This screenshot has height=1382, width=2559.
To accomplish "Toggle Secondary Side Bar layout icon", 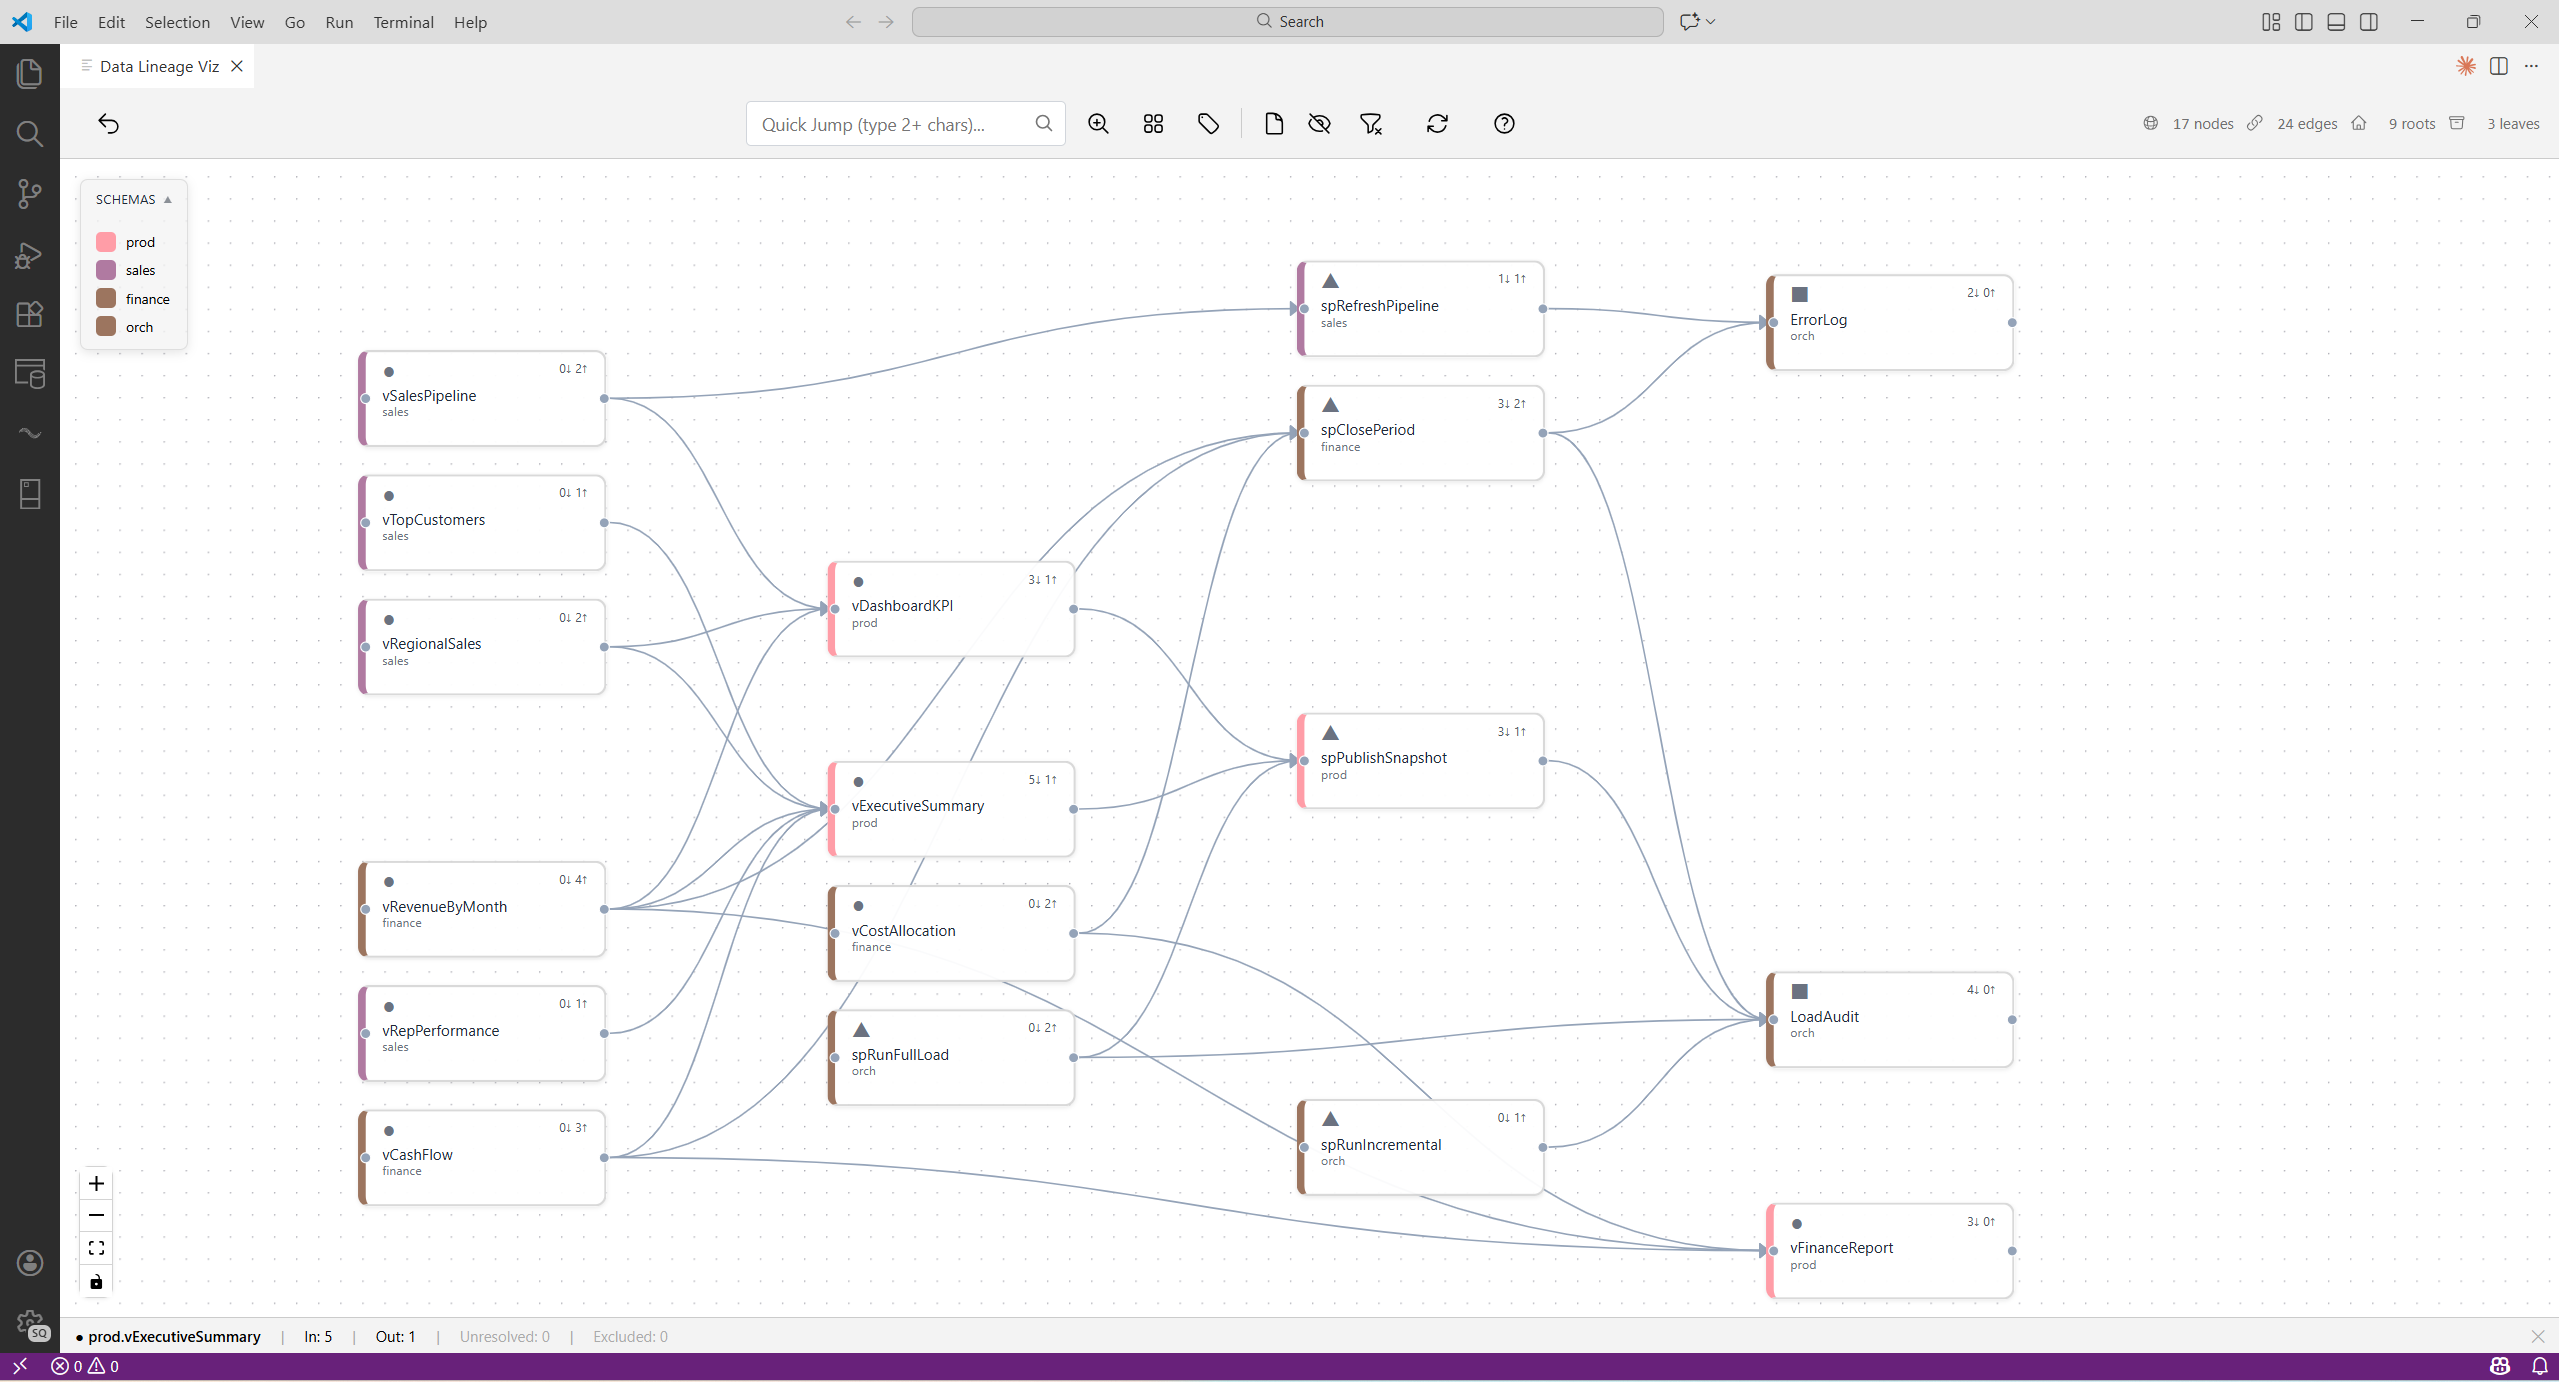I will [2369, 22].
